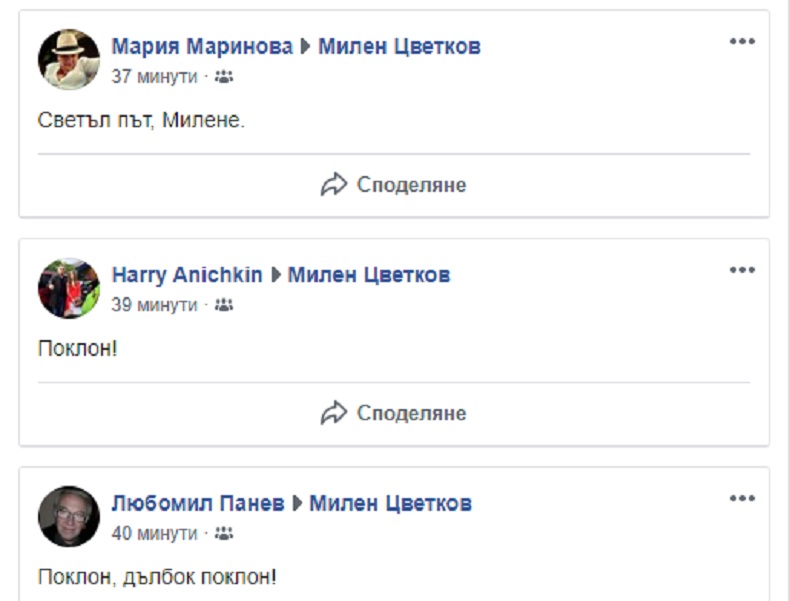Open Милен Цветков link in Любомил Панев's post
The image size is (790, 601).
click(390, 502)
